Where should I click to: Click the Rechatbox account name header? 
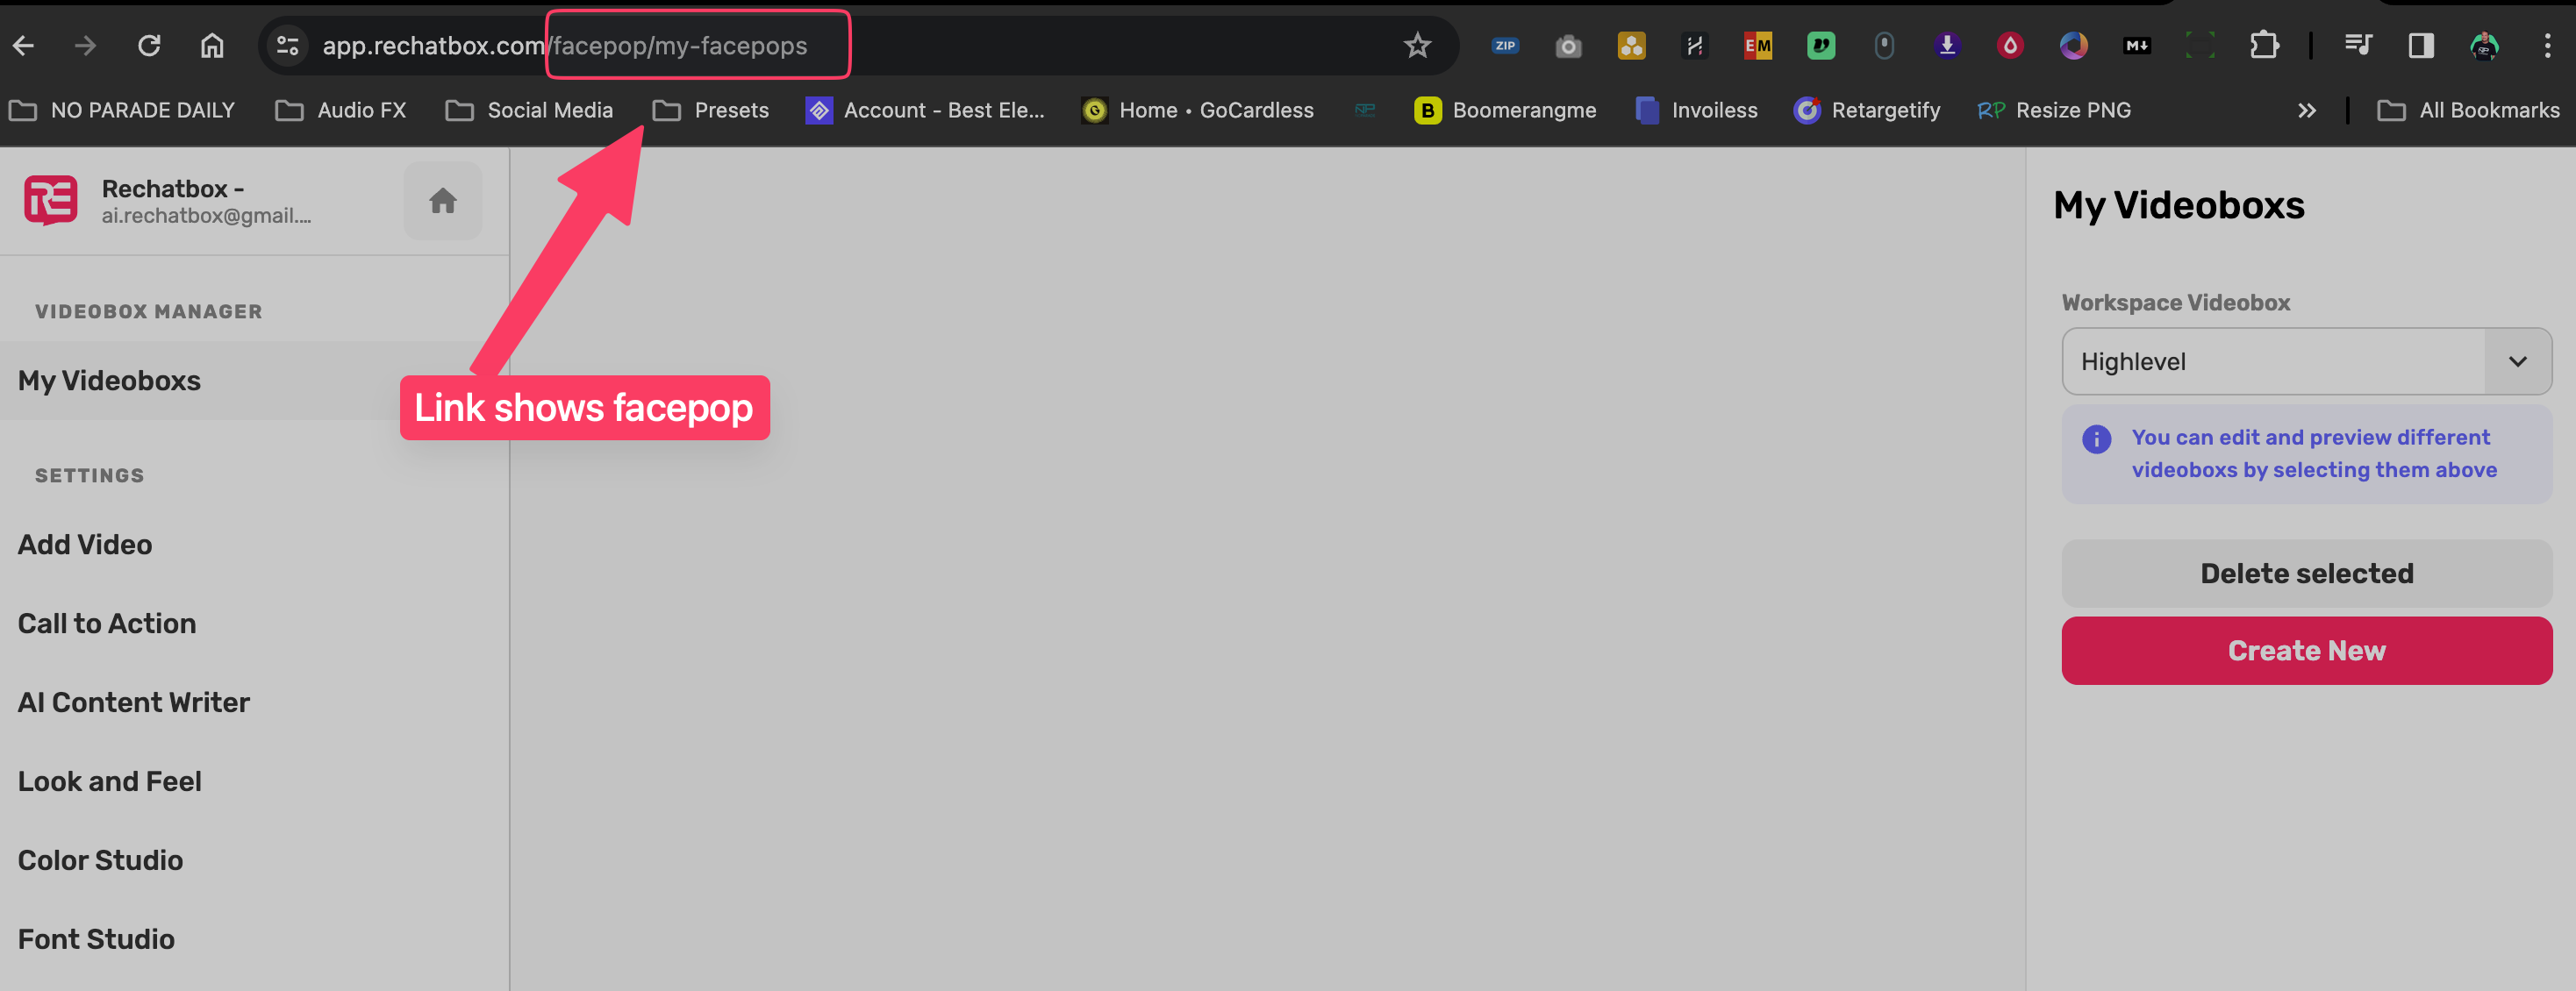click(172, 188)
